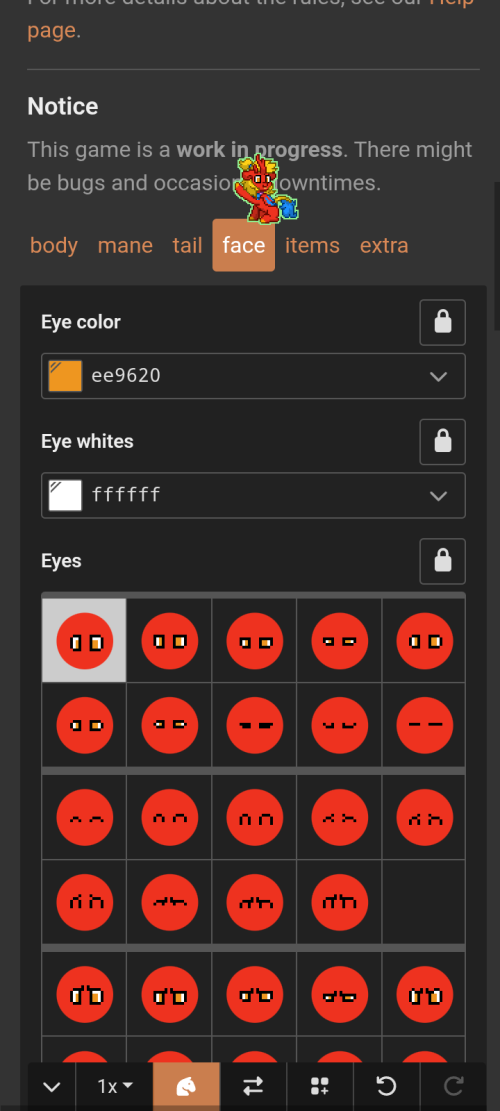
Task: Select fifth closed-eye style in third row
Action: 424,817
